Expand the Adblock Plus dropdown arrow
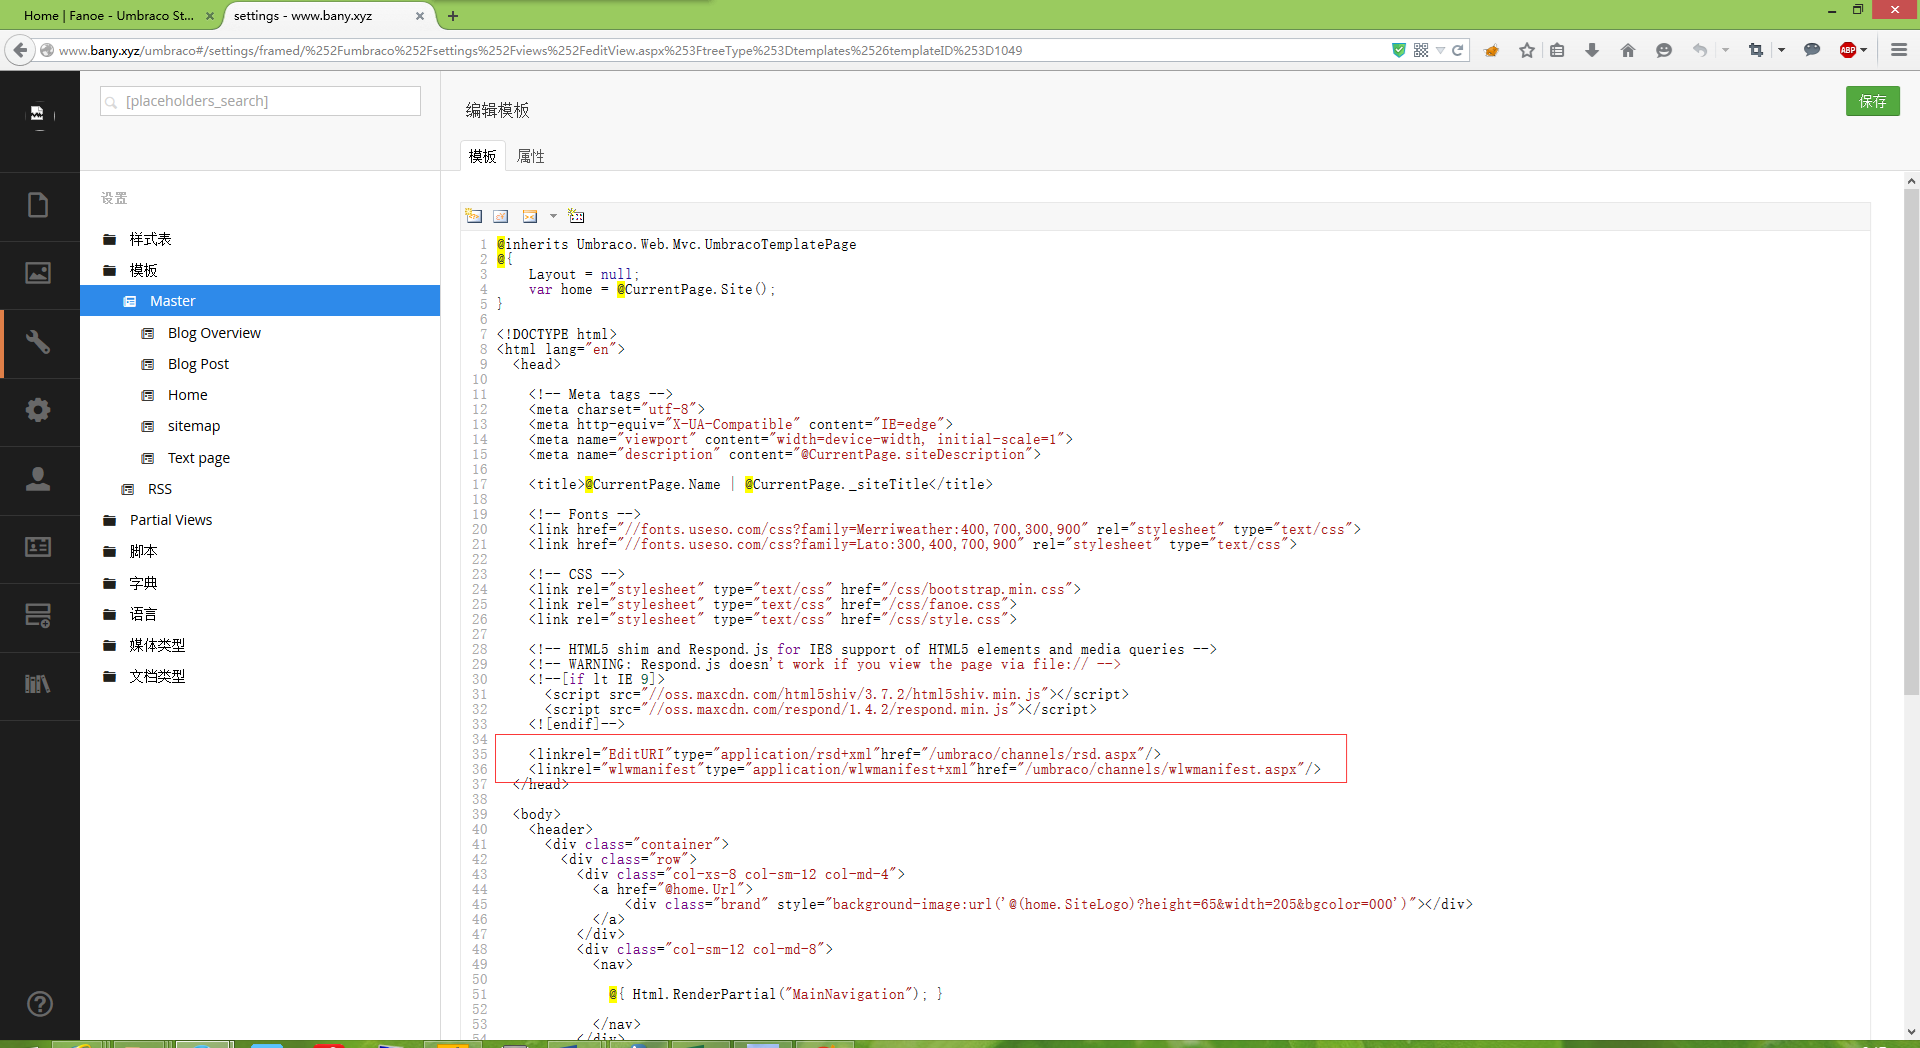This screenshot has width=1920, height=1048. (x=1864, y=50)
